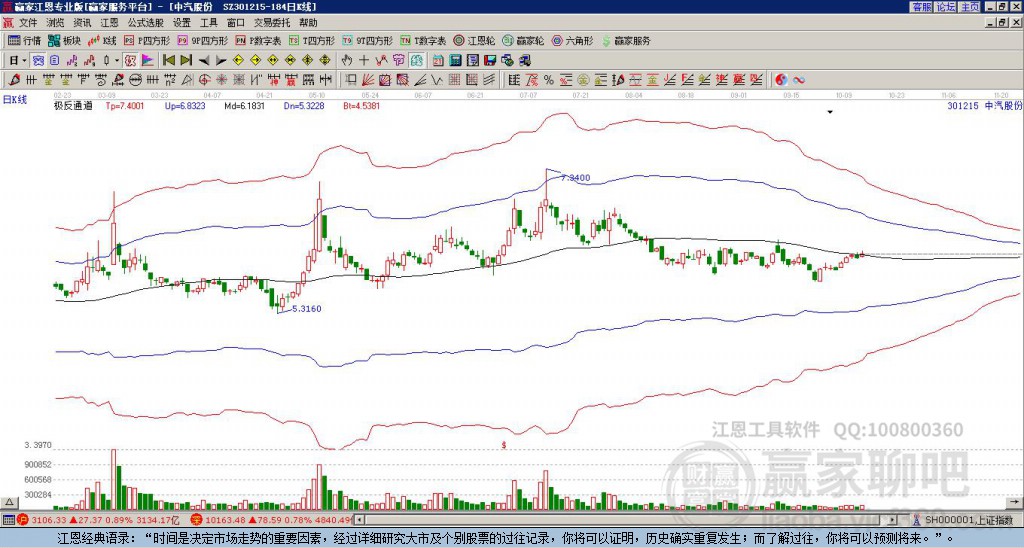
Task: Open the P数字表 tool
Action: point(259,40)
